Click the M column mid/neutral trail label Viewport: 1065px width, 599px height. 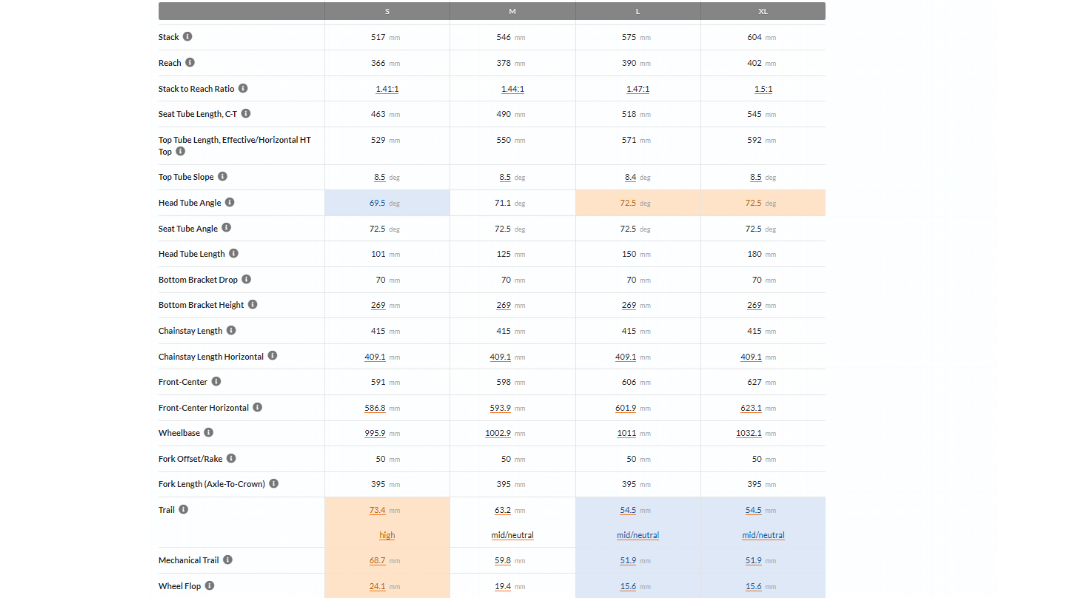512,535
